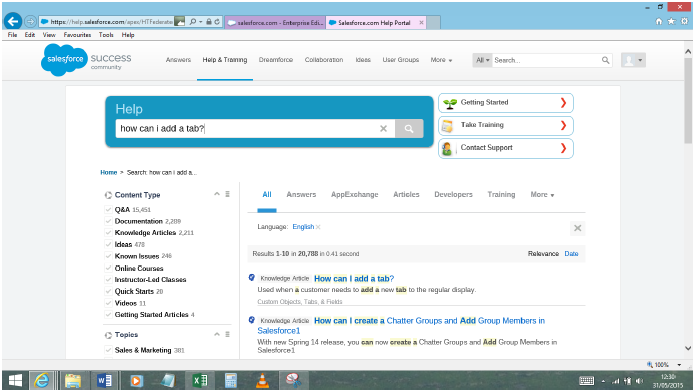Viewport: 694px width, 392px height.
Task: Click the browser Home icon
Action: click(659, 21)
